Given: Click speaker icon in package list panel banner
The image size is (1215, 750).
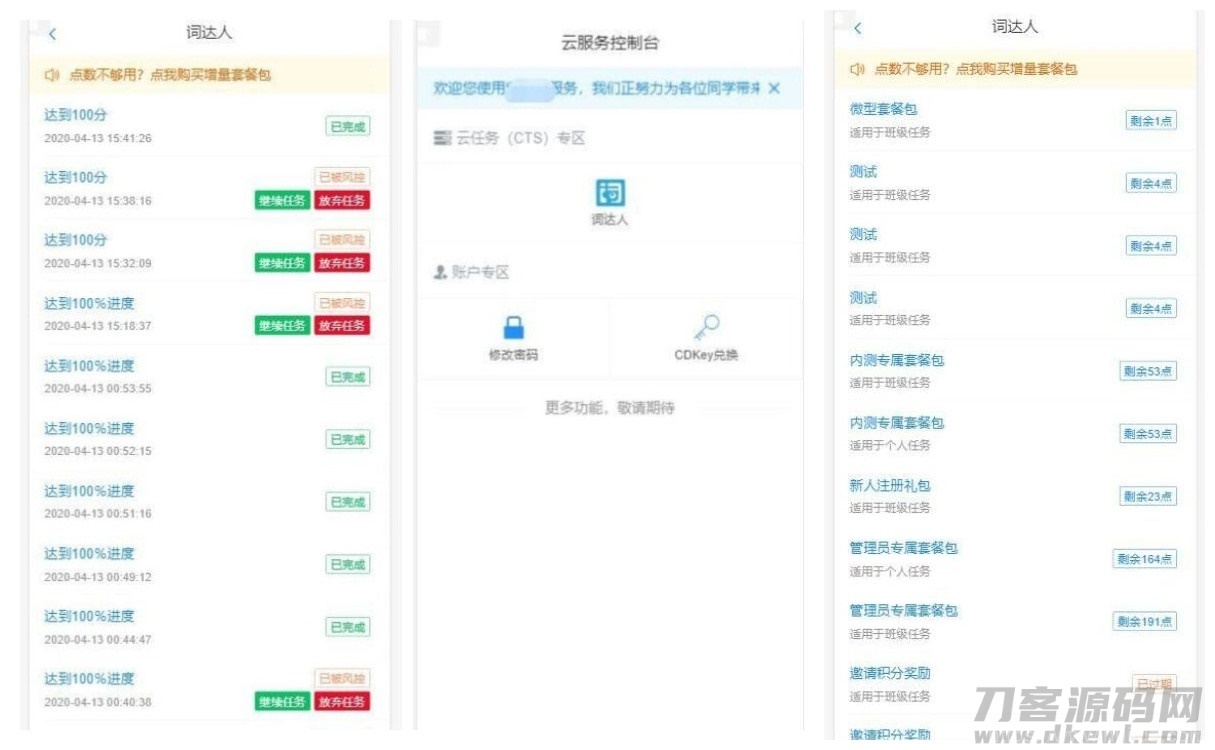Looking at the screenshot, I should [x=857, y=69].
